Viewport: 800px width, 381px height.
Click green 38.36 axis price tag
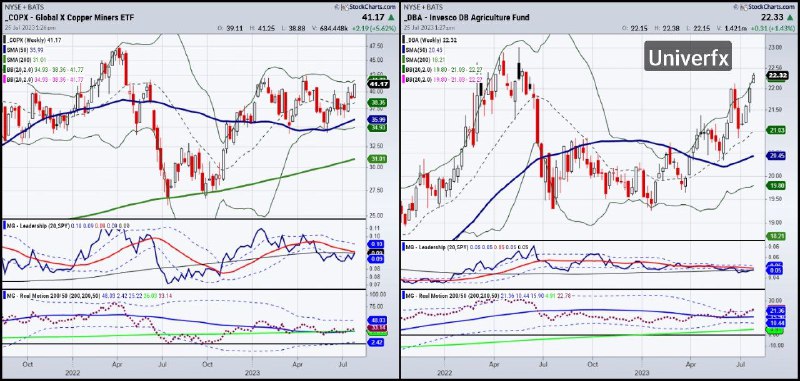pyautogui.click(x=376, y=103)
